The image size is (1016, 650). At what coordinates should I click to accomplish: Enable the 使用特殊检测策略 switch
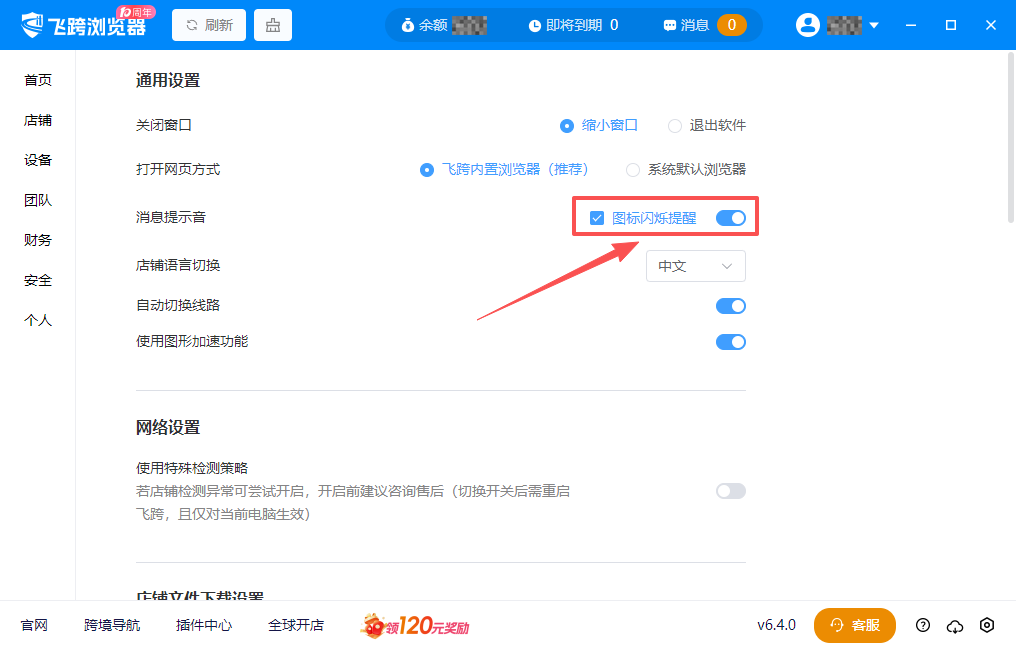731,491
